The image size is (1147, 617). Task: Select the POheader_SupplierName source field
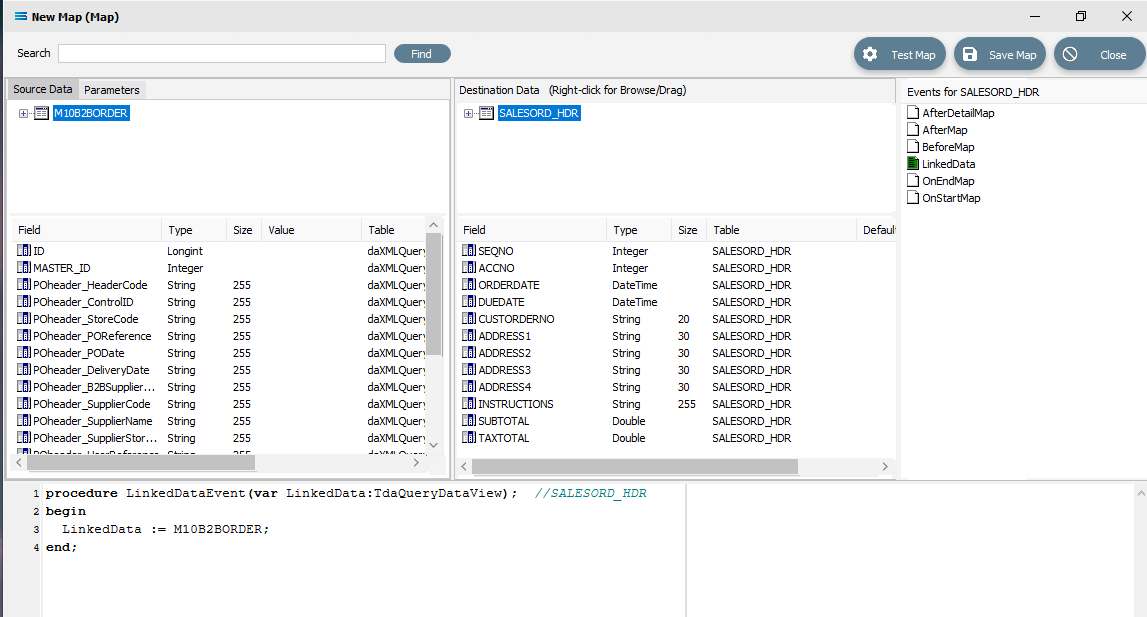point(93,421)
